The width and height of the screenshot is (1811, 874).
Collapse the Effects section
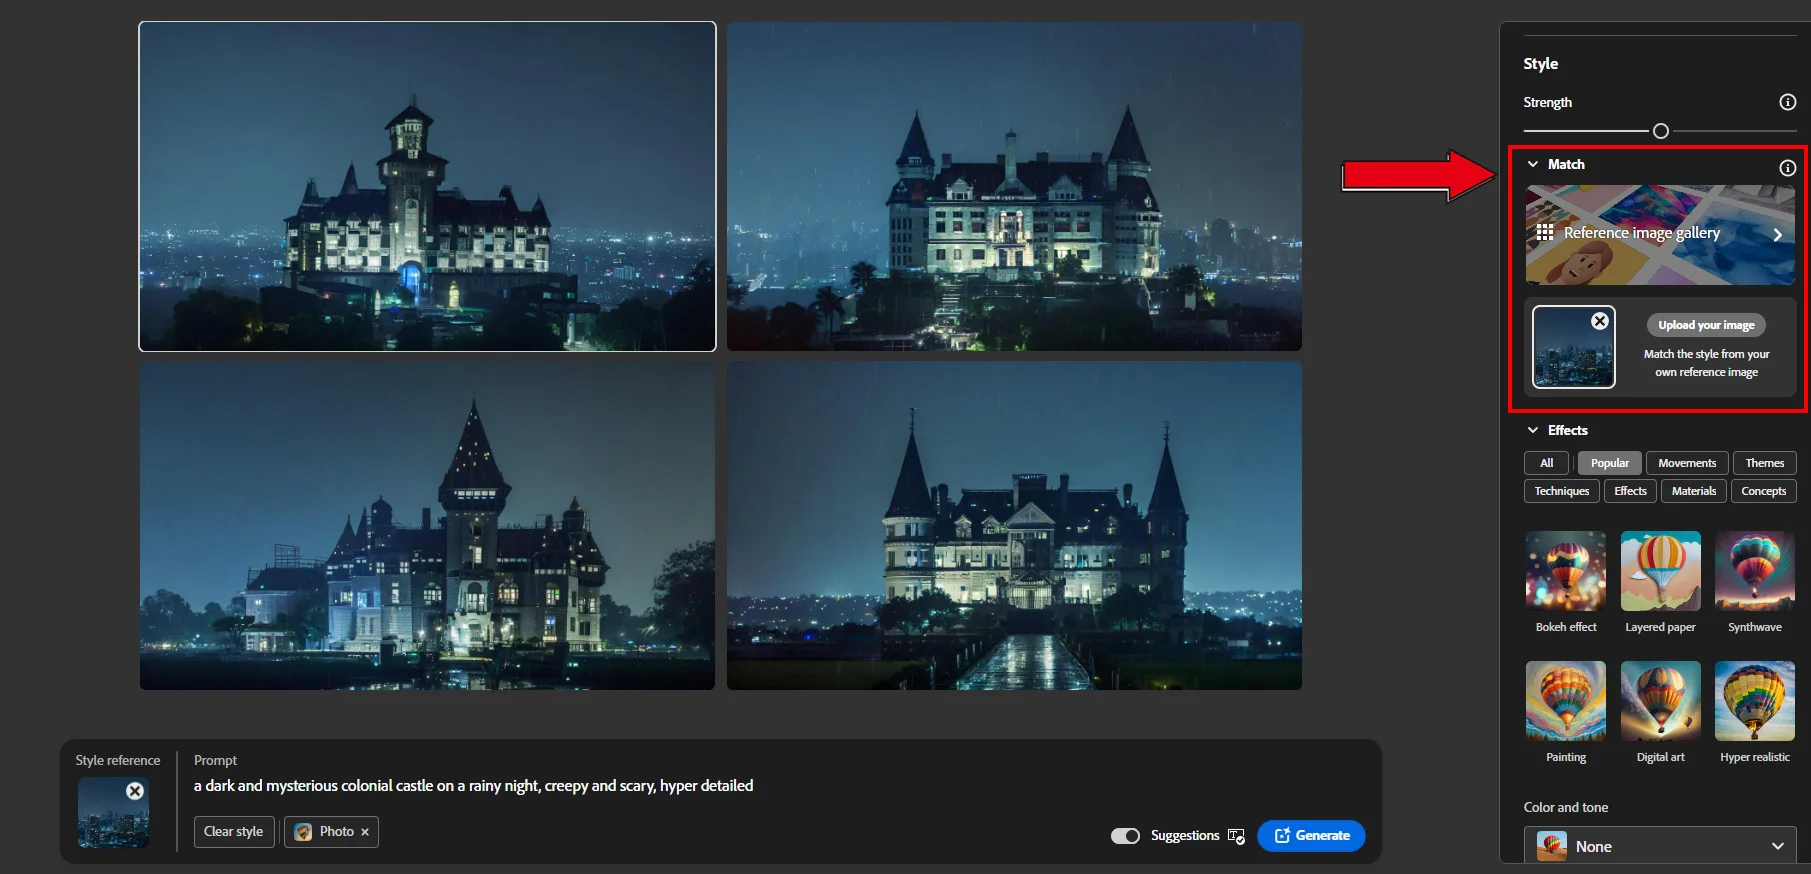coord(1533,430)
